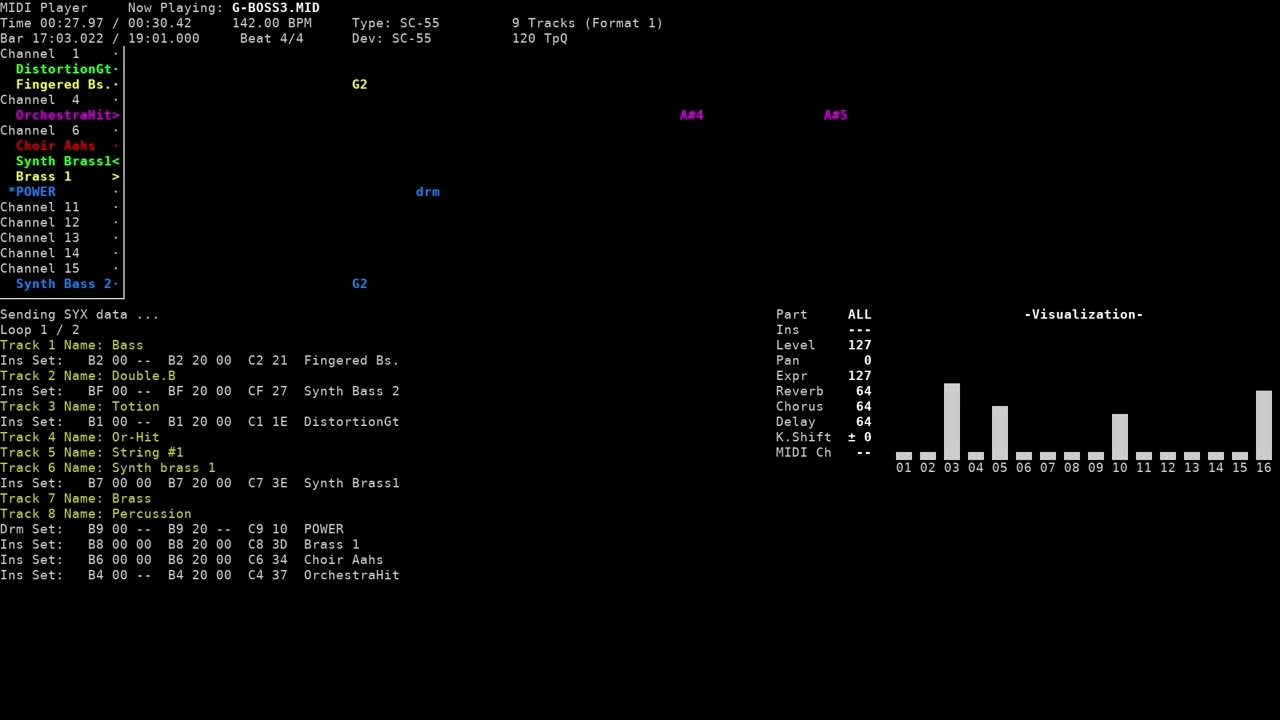Image resolution: width=1280 pixels, height=720 pixels.
Task: Select the Synth Brass1 channel label
Action: point(64,161)
